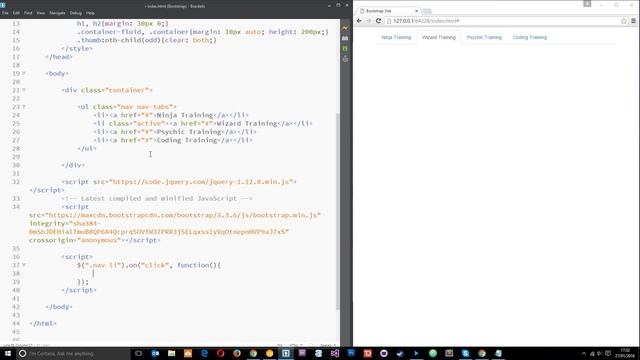This screenshot has height=360, width=640.
Task: Open a new Chrome tab
Action: (427, 11)
